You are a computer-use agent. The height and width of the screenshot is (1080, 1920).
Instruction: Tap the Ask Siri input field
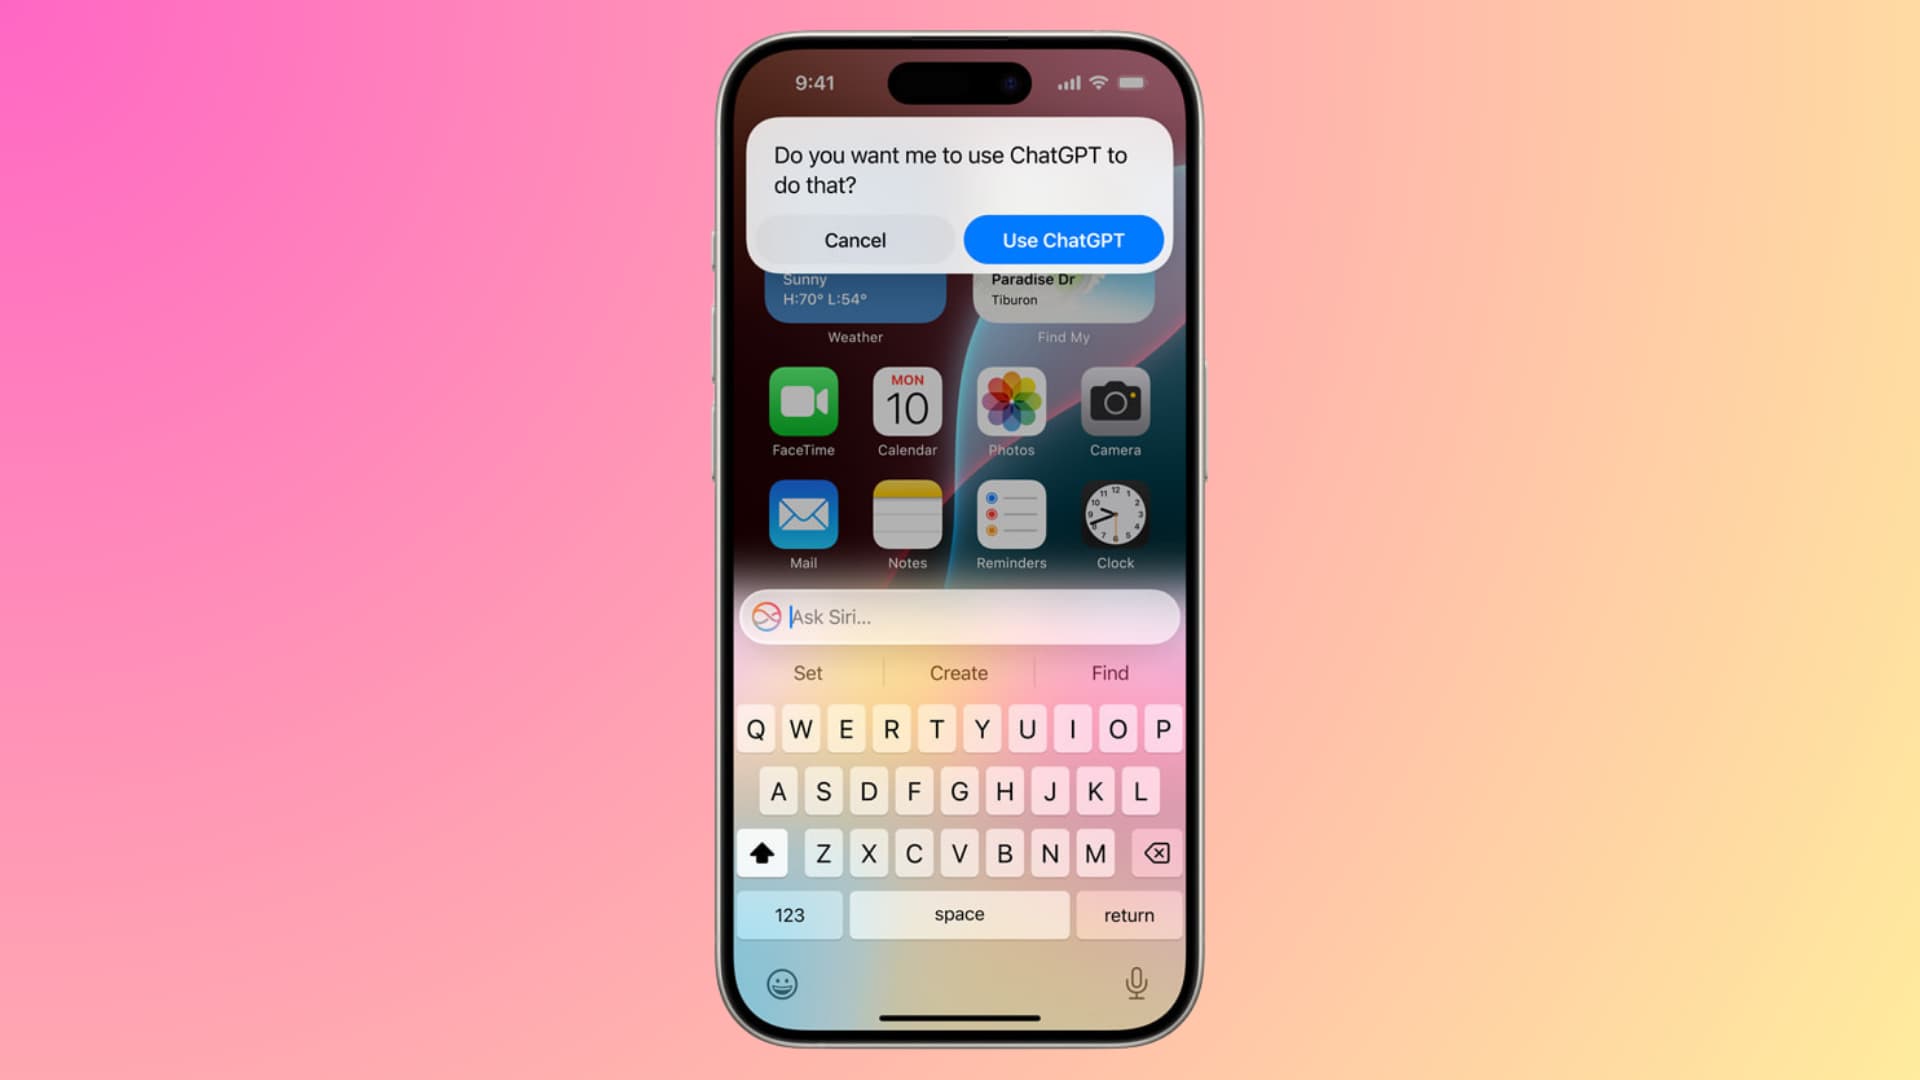click(960, 616)
